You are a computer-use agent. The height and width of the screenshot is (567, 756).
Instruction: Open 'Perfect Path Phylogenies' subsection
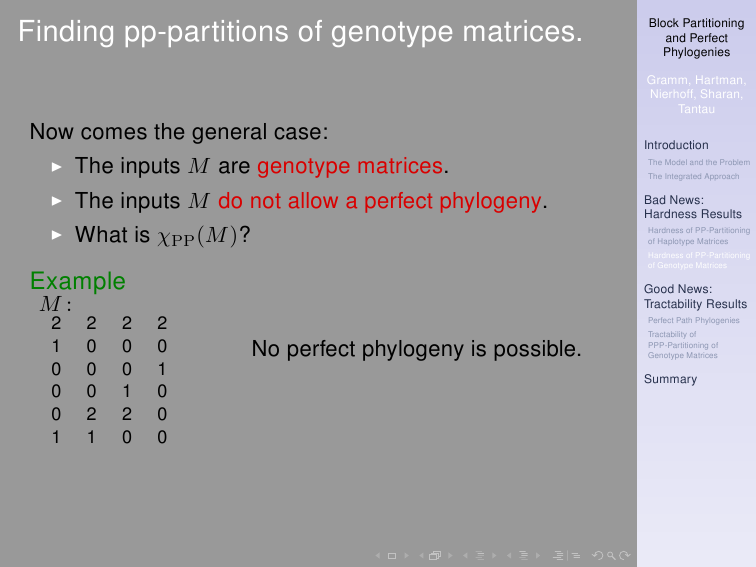click(693, 321)
